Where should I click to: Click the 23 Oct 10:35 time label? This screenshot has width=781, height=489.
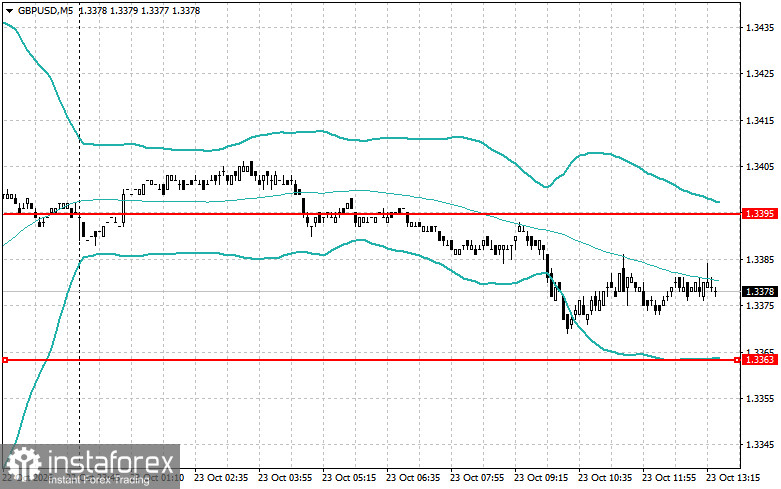tap(605, 478)
